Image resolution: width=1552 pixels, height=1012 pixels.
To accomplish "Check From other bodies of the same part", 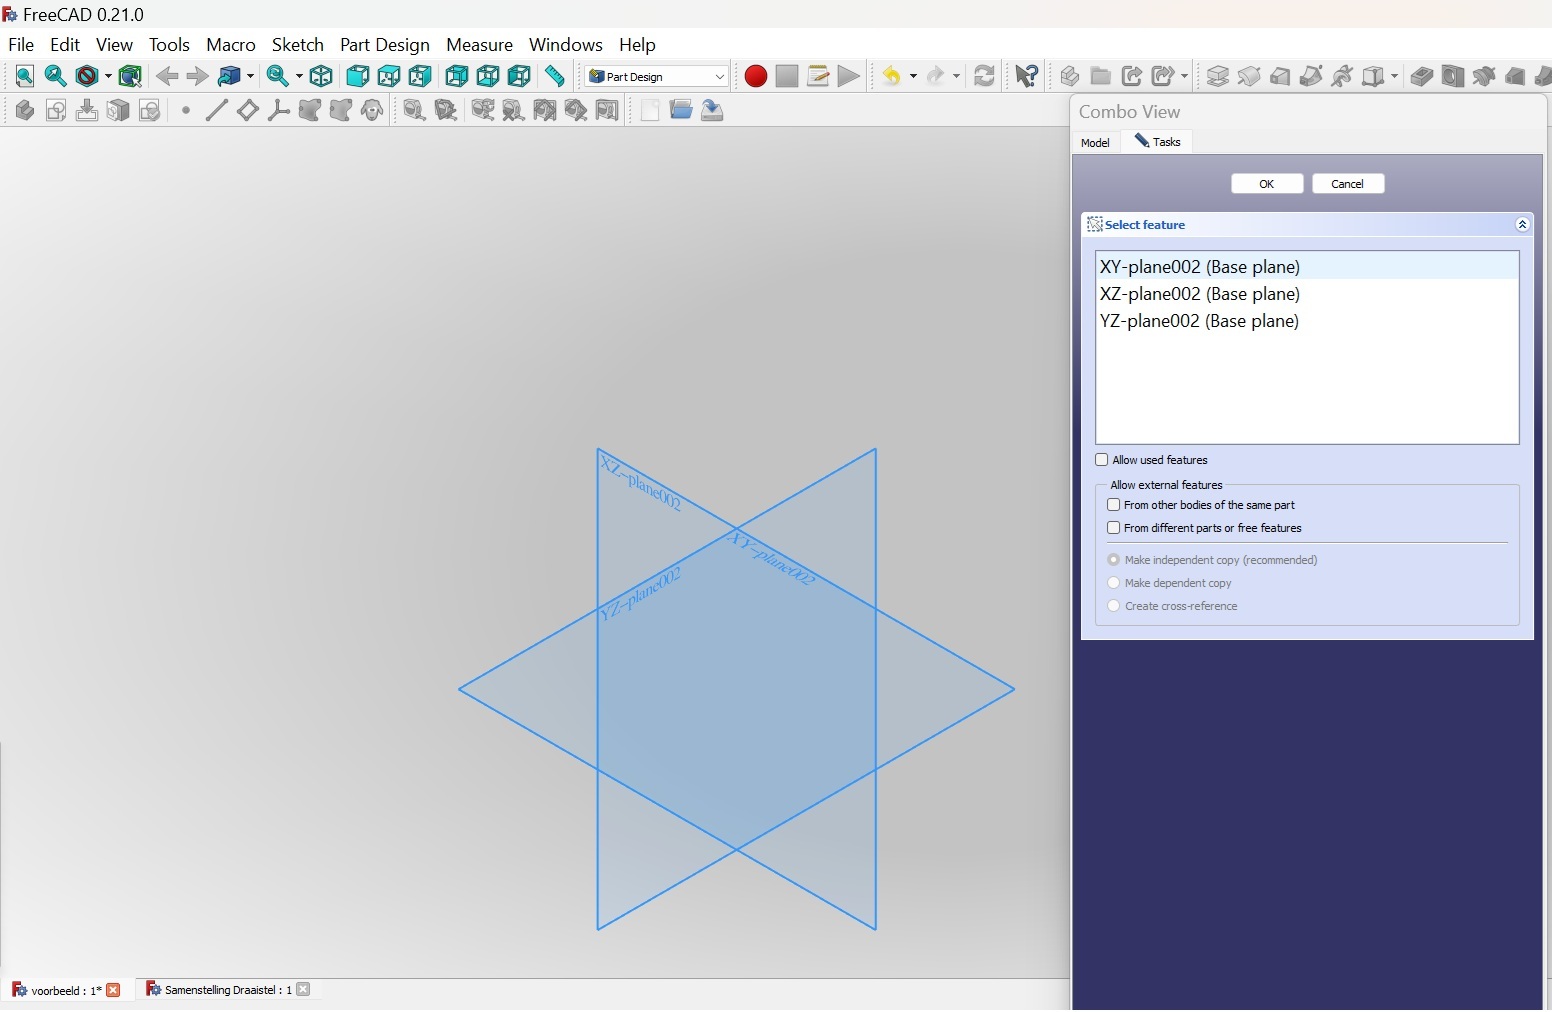I will [1113, 505].
